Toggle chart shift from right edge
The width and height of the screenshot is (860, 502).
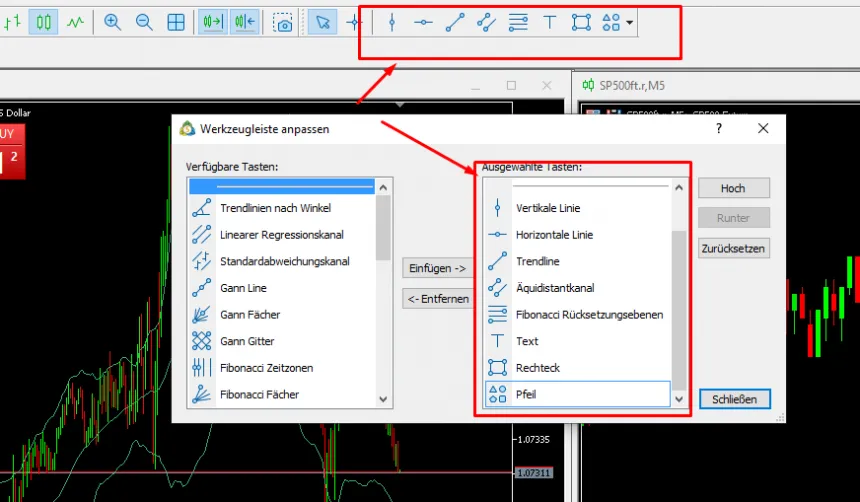coord(245,22)
